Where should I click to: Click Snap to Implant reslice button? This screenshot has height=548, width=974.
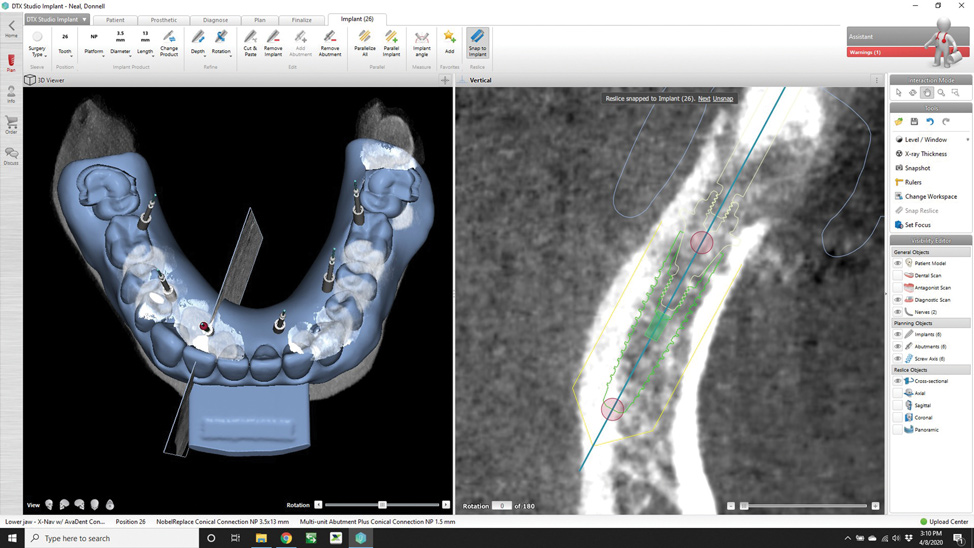(477, 42)
